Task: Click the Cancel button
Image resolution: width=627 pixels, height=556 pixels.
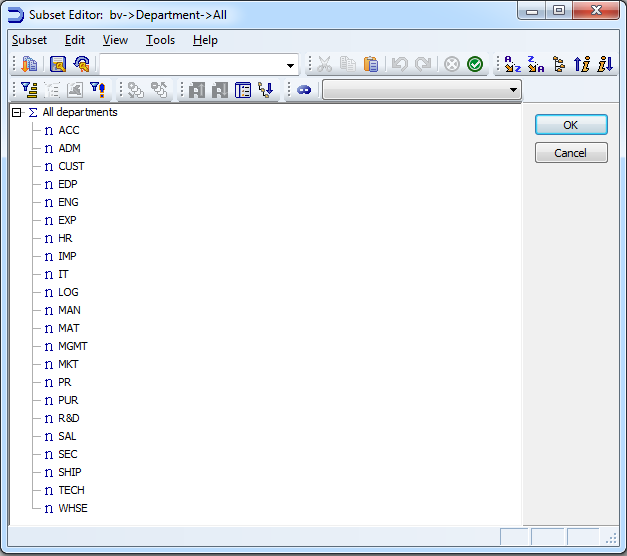Action: pos(571,153)
